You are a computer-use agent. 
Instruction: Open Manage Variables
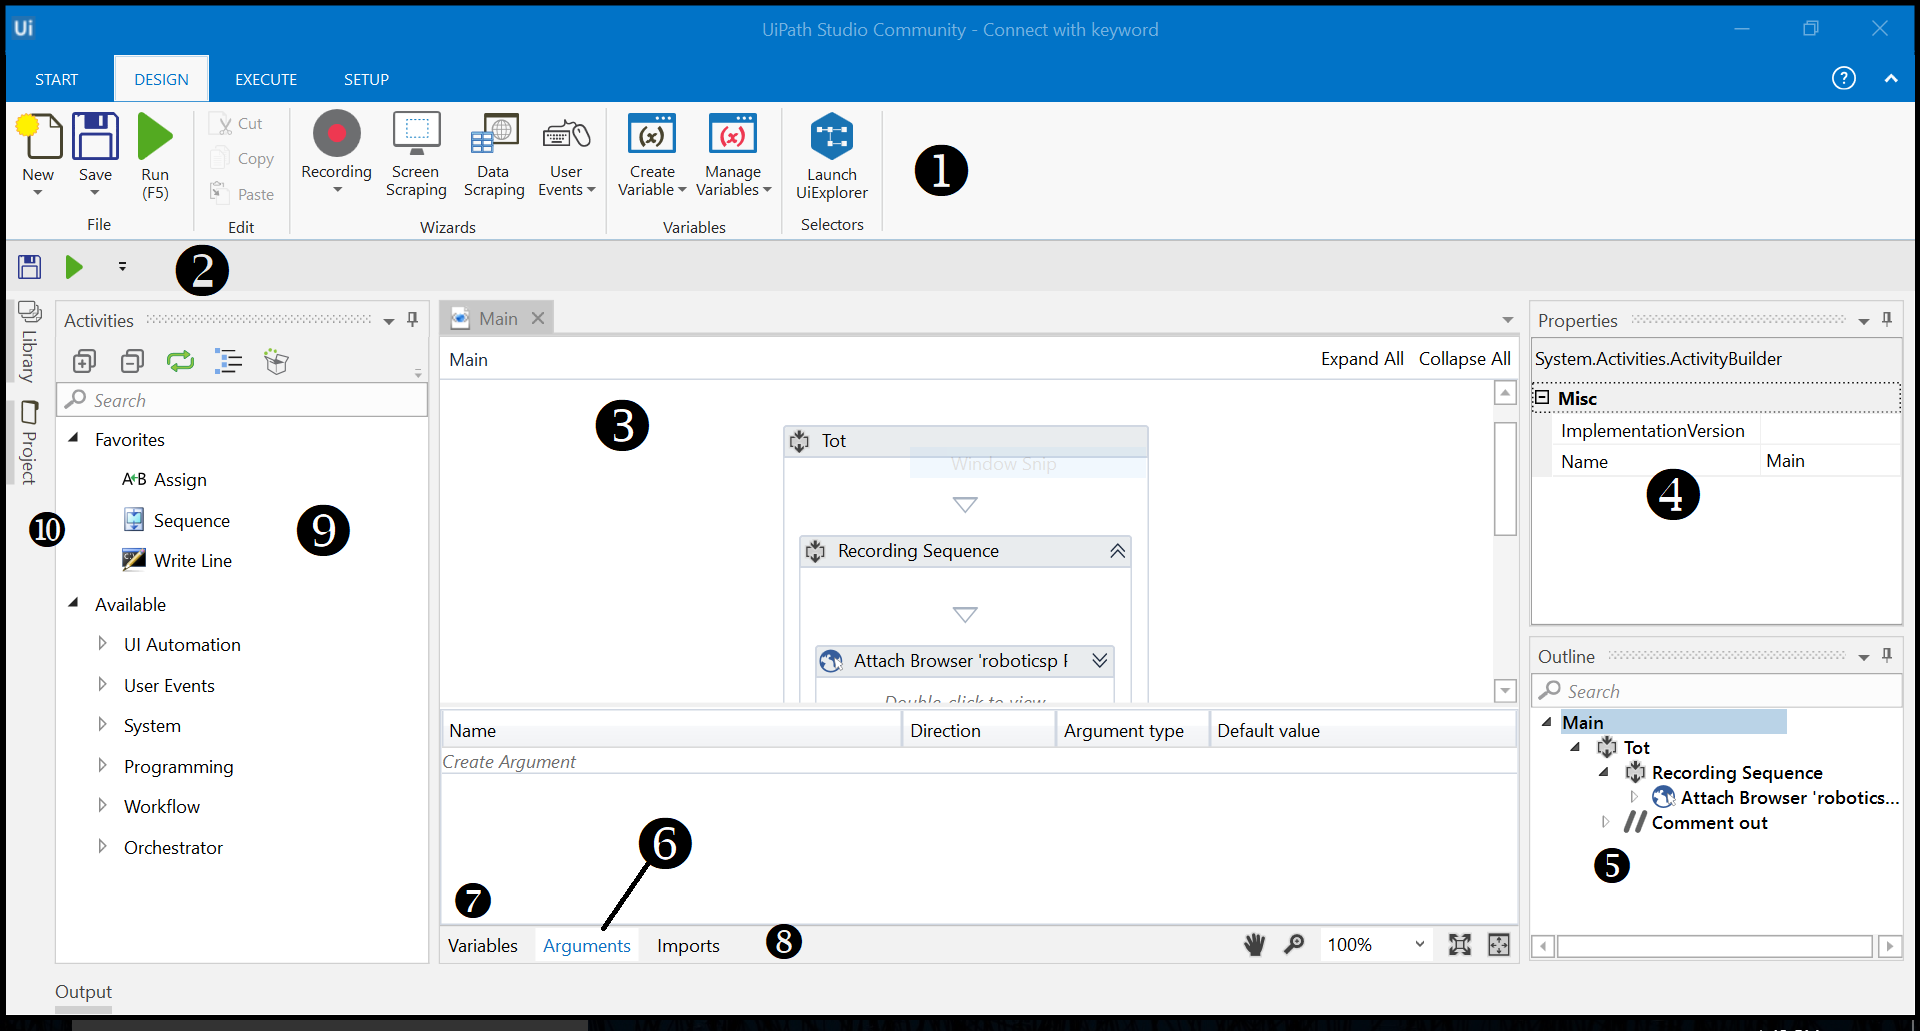pyautogui.click(x=733, y=134)
